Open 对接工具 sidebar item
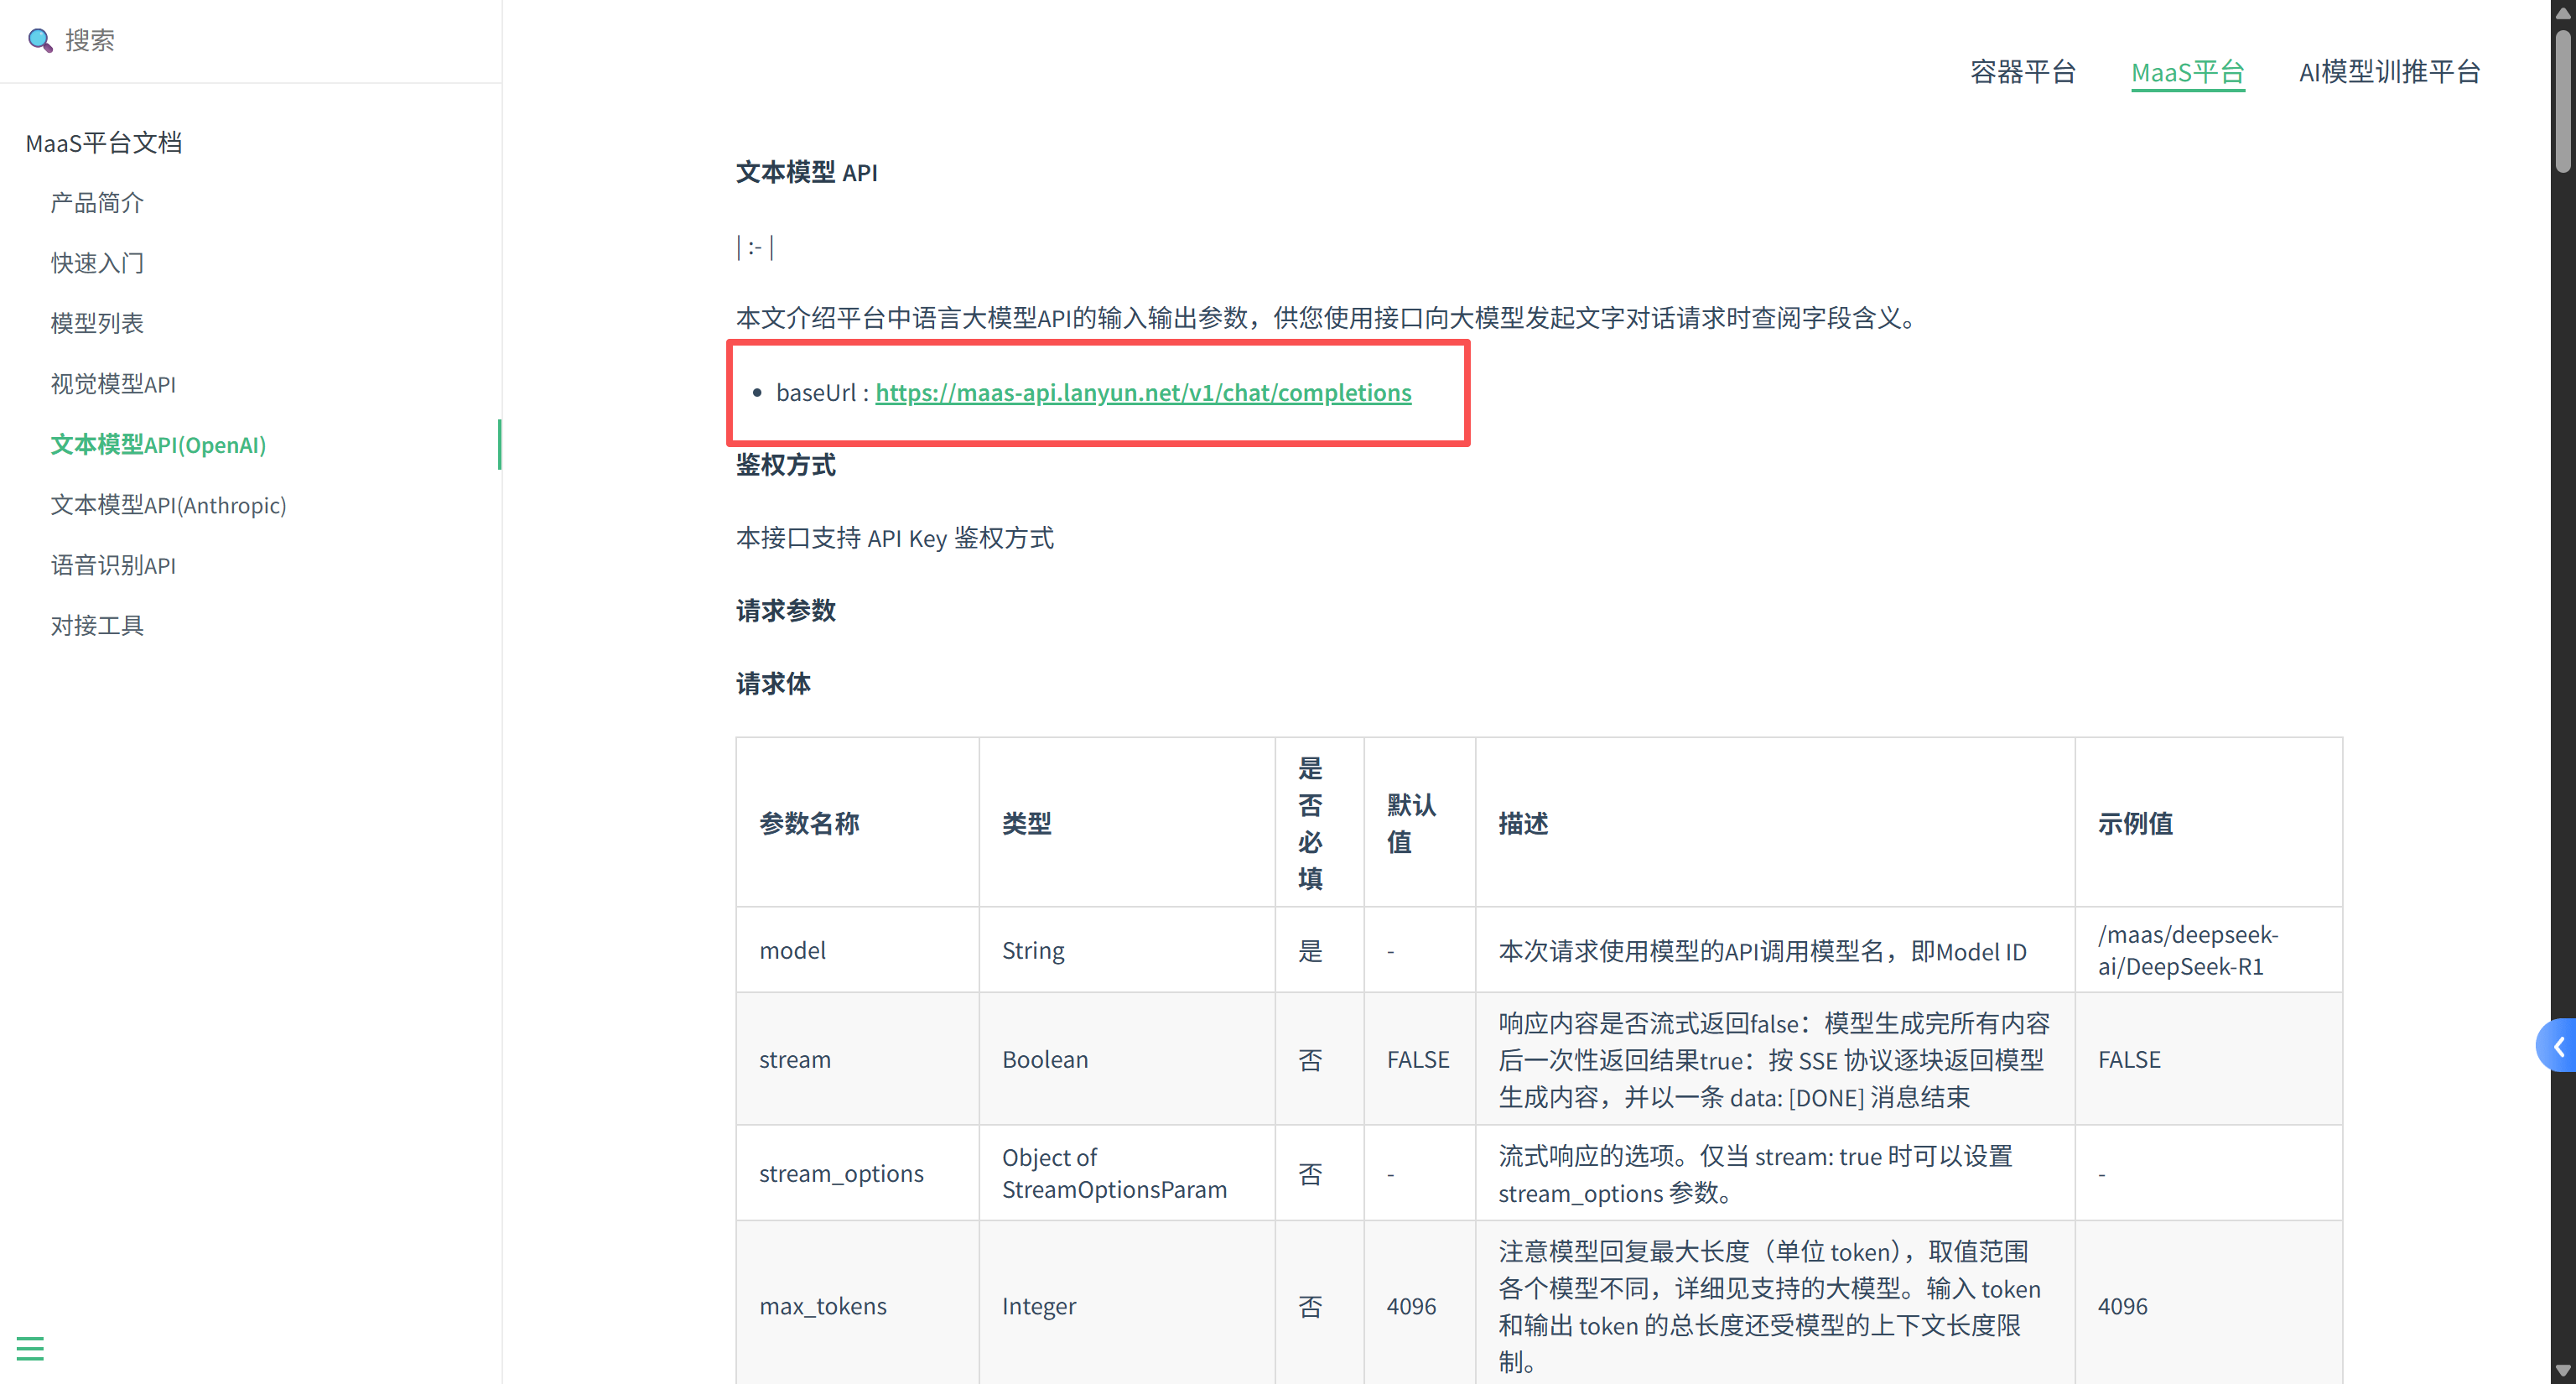 click(97, 625)
